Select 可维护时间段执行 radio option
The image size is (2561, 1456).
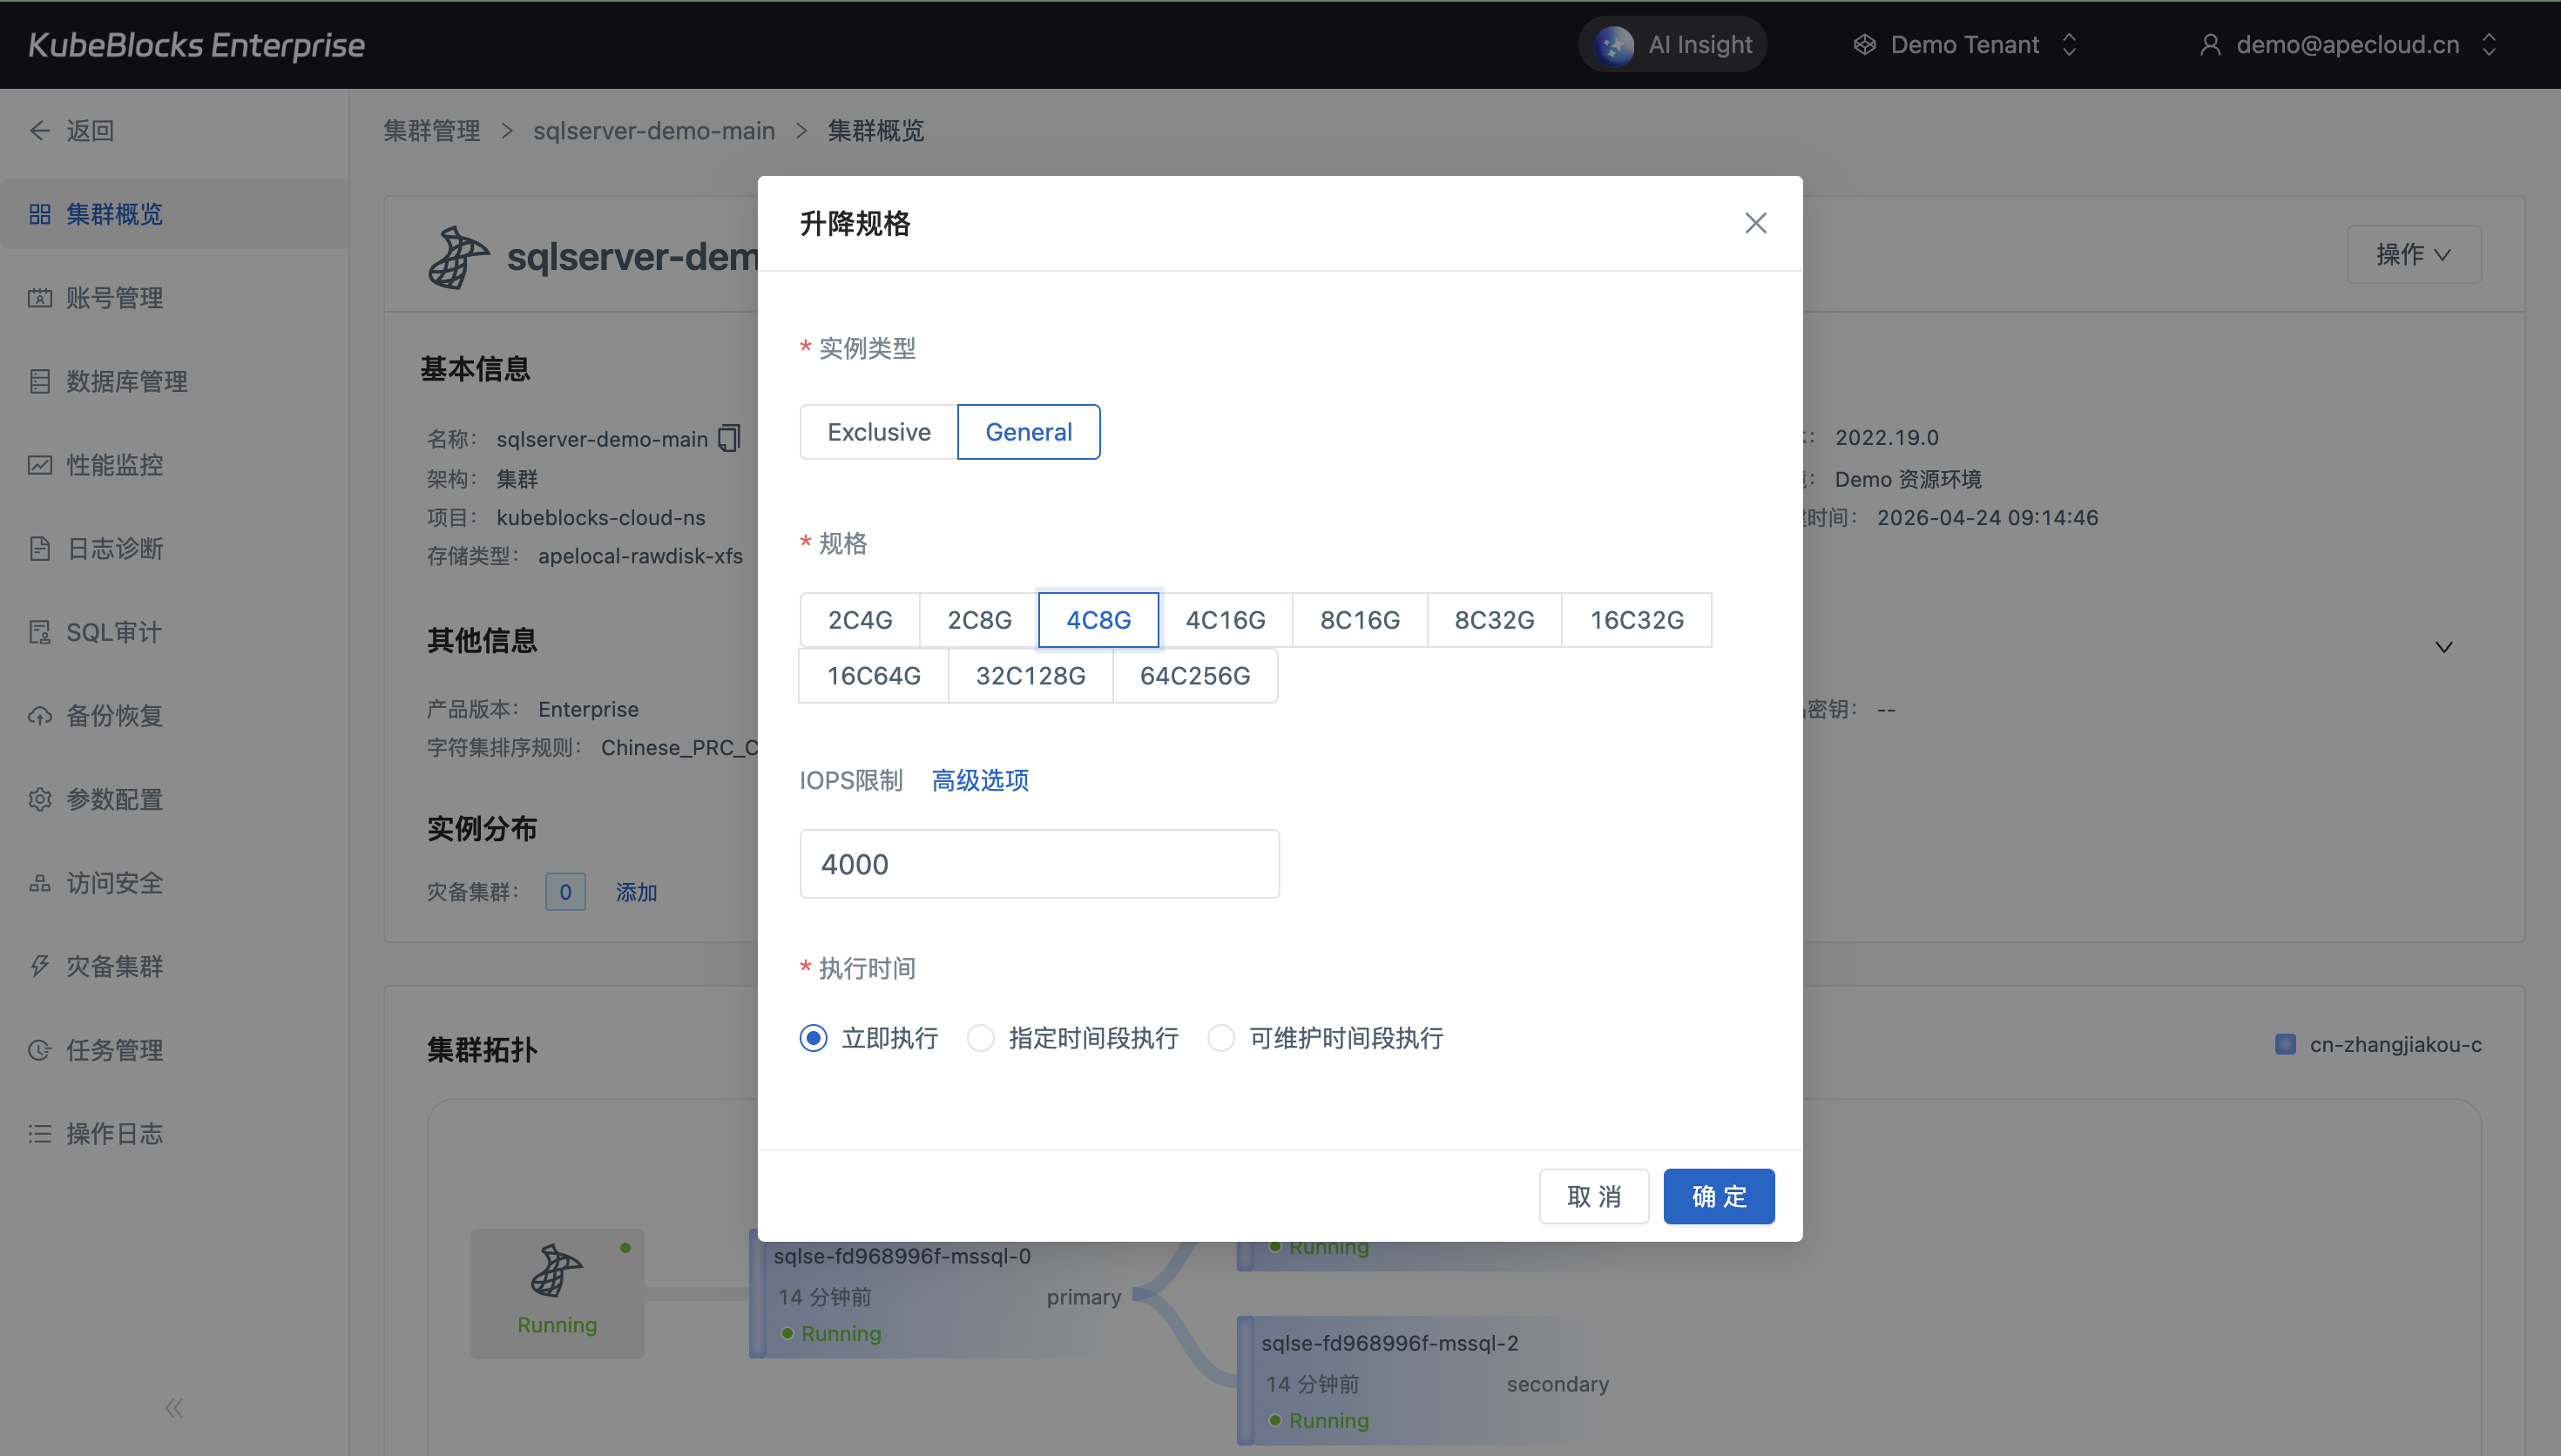coord(1221,1038)
